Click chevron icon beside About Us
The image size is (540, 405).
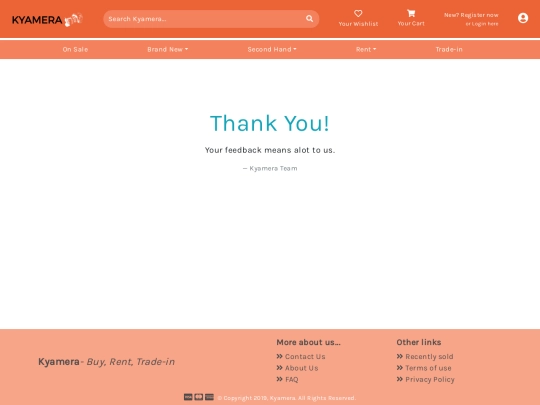point(279,367)
